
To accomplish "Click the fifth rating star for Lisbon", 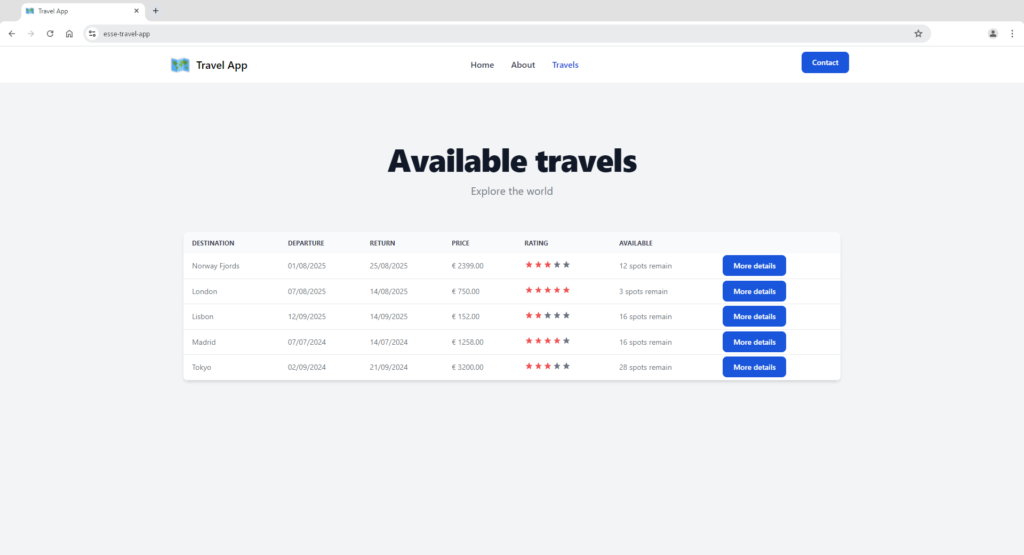I will pos(566,315).
